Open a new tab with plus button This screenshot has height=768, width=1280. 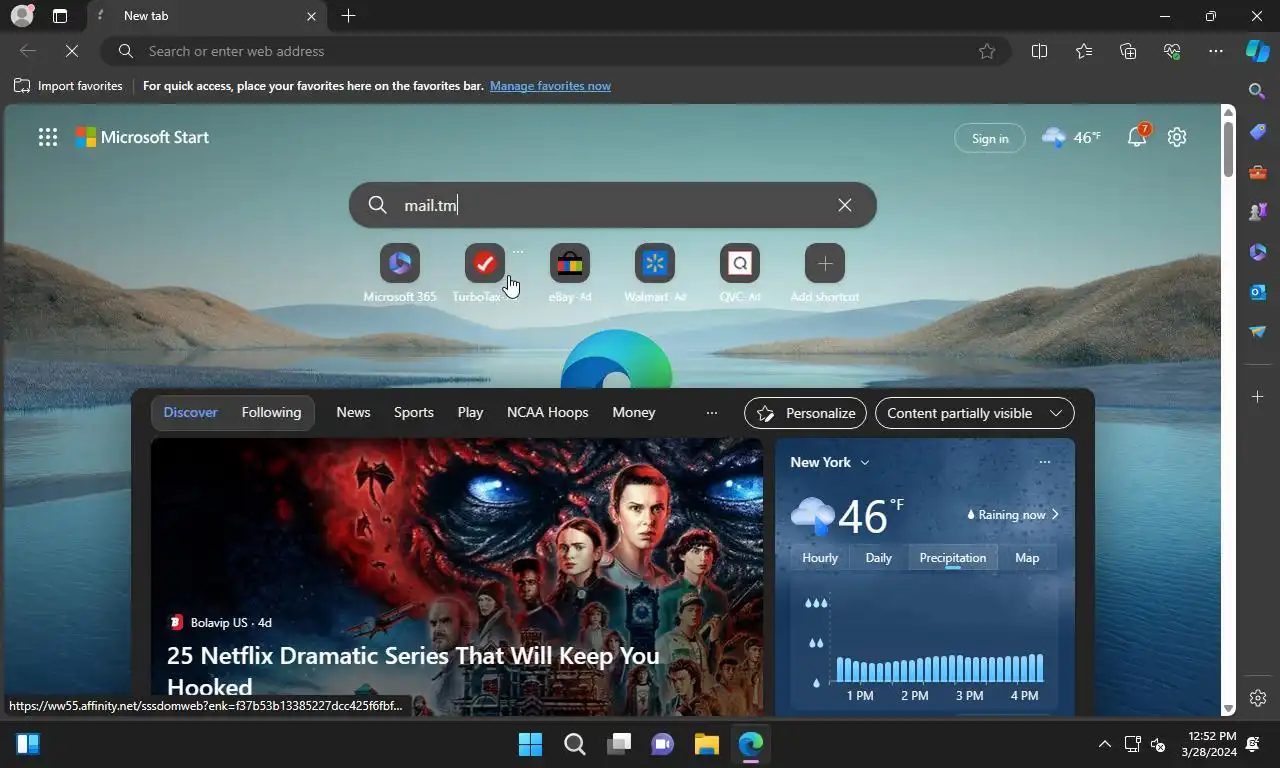click(348, 16)
